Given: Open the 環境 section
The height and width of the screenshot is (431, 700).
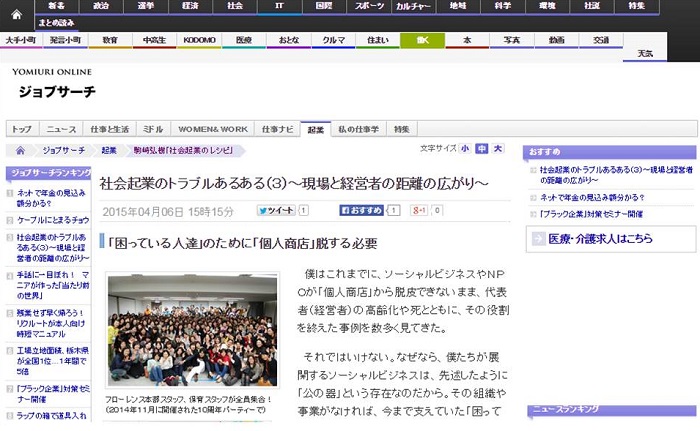Looking at the screenshot, I should pos(547,6).
